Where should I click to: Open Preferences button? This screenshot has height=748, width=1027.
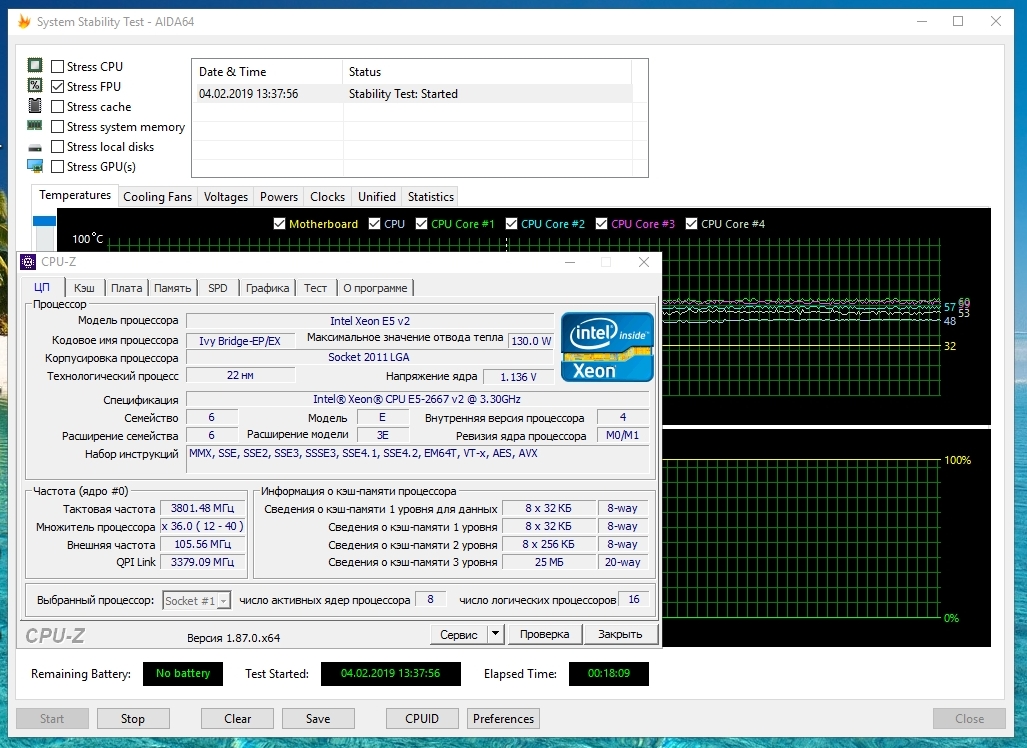pos(503,719)
